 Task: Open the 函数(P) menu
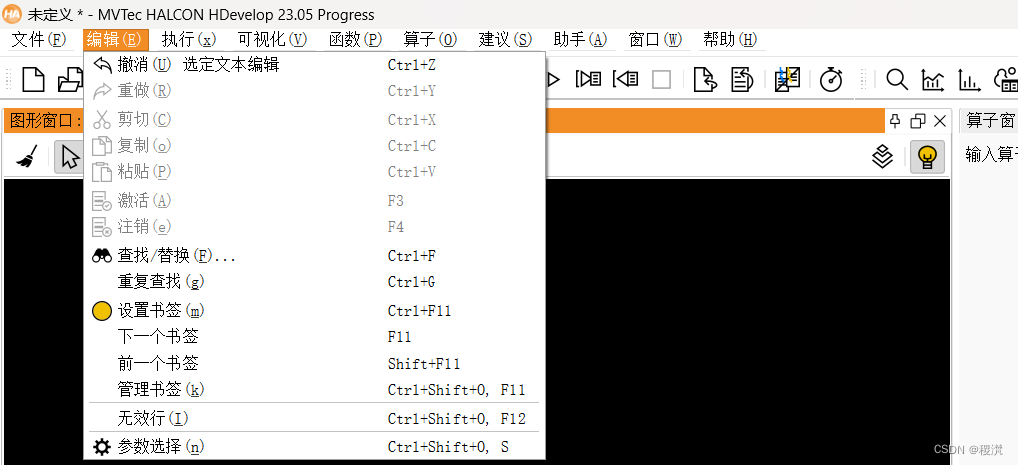[x=355, y=40]
